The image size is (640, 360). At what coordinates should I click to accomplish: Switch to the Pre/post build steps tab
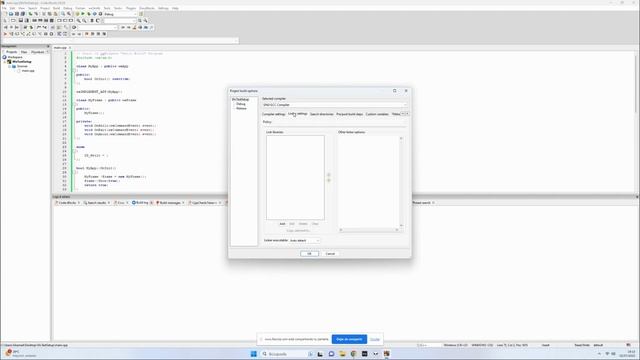click(349, 114)
